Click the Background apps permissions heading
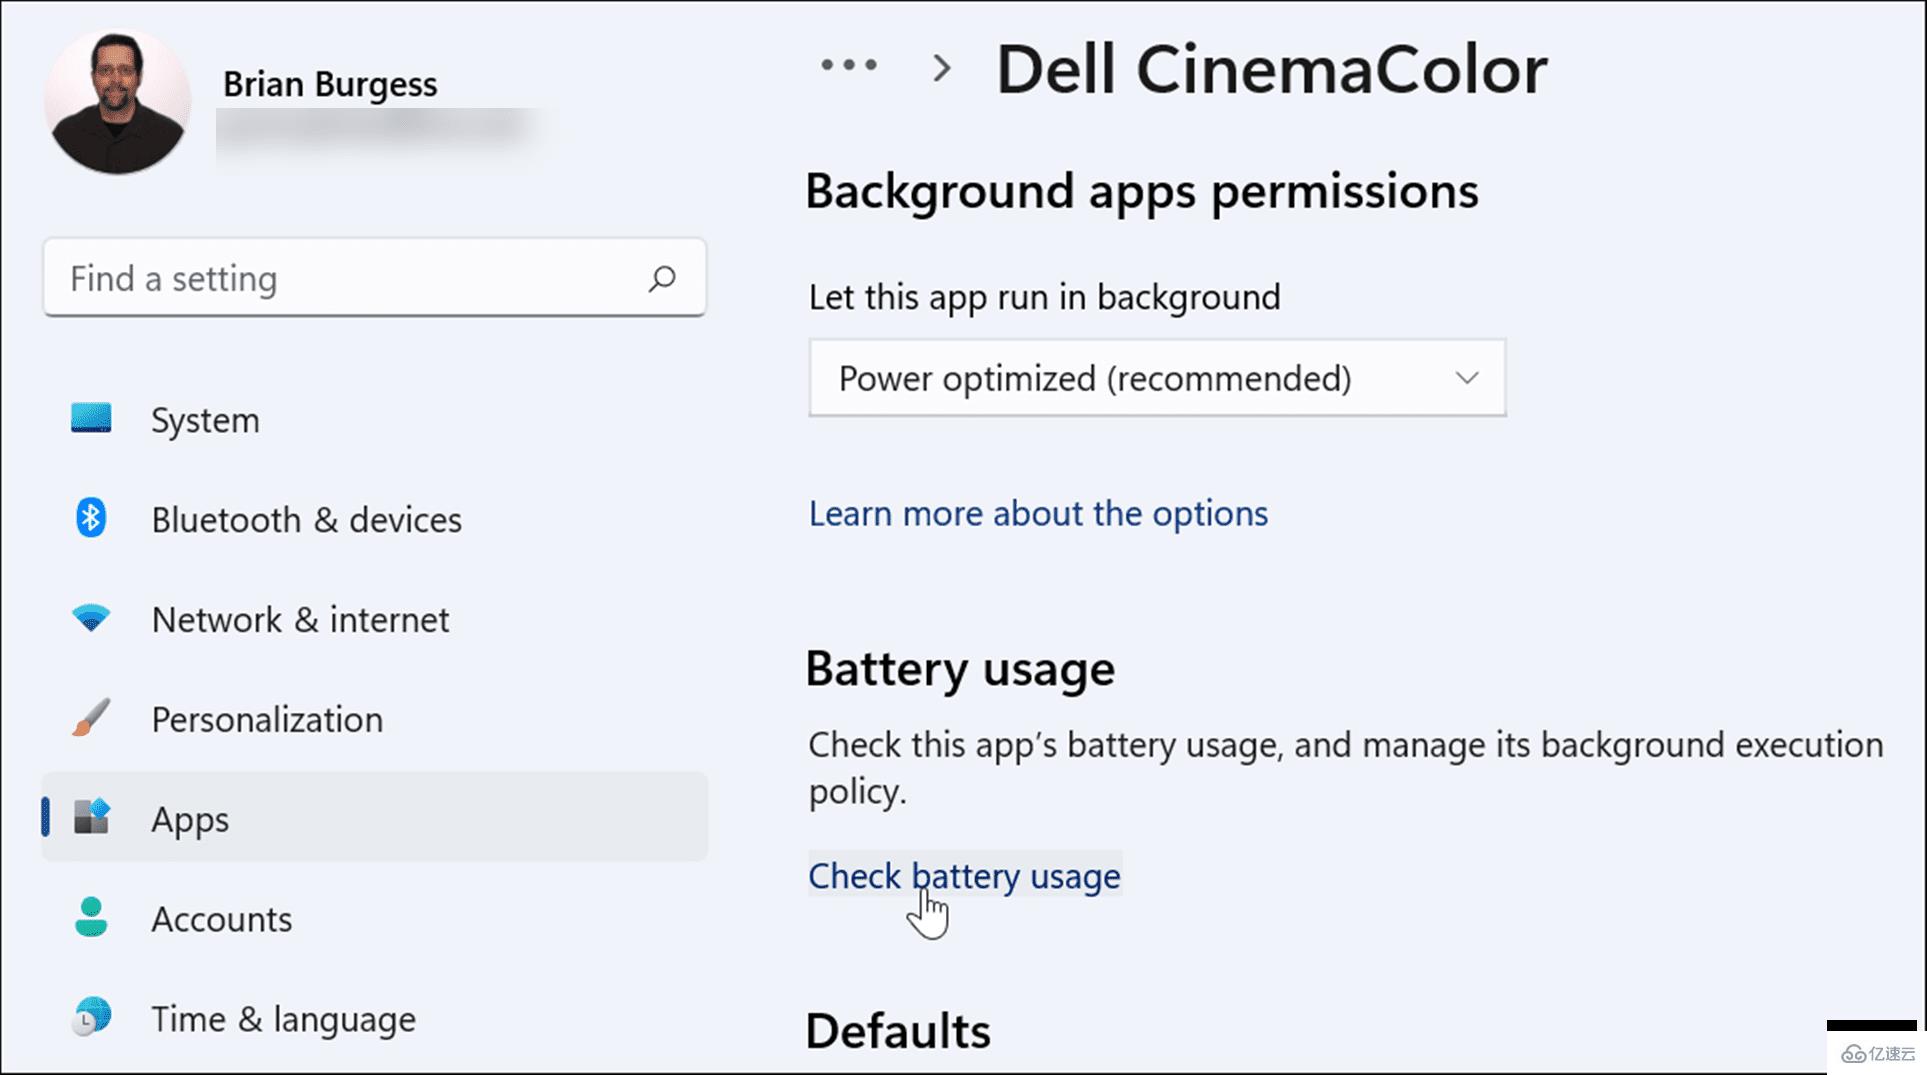This screenshot has height=1075, width=1927. tap(1141, 190)
